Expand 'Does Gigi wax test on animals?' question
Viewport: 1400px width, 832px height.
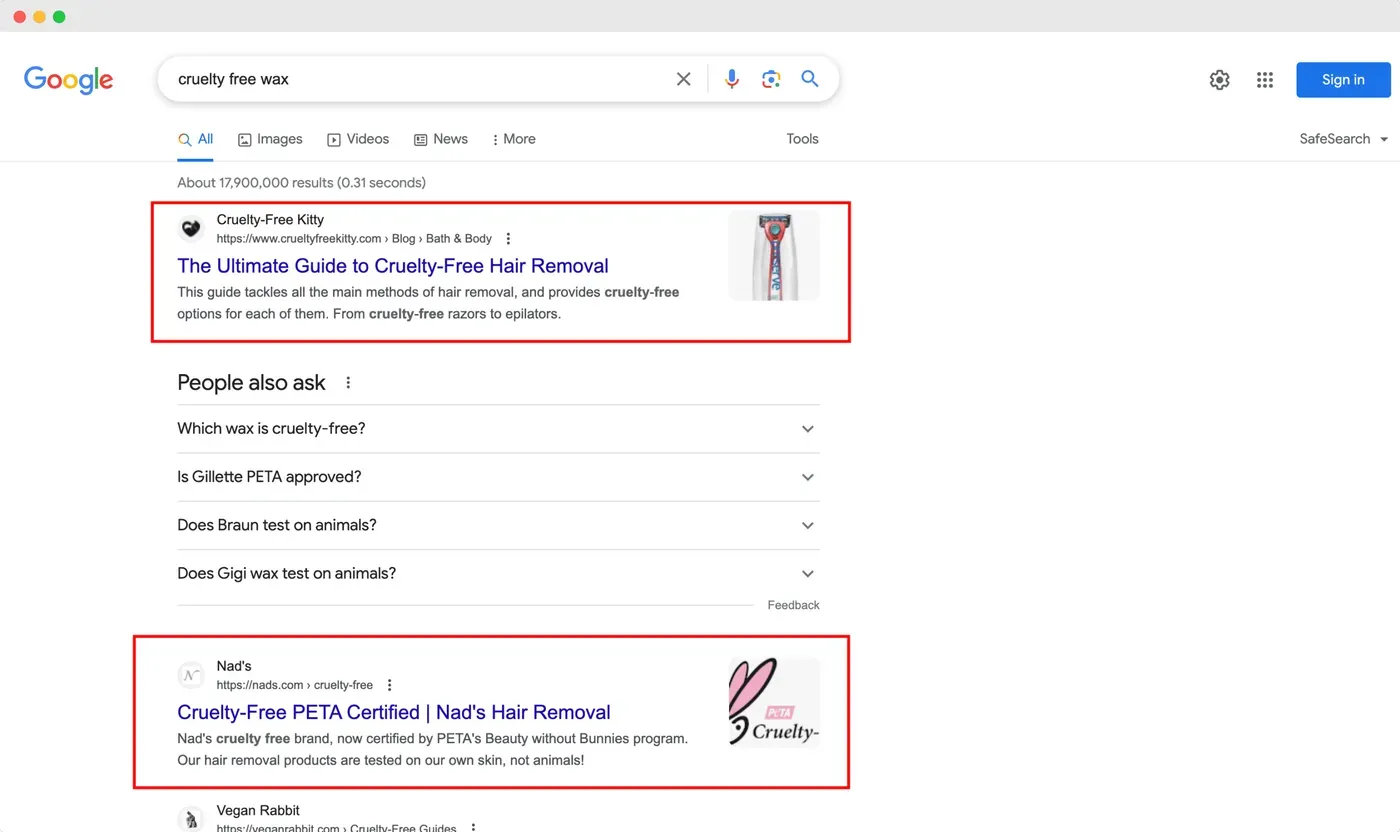(498, 573)
